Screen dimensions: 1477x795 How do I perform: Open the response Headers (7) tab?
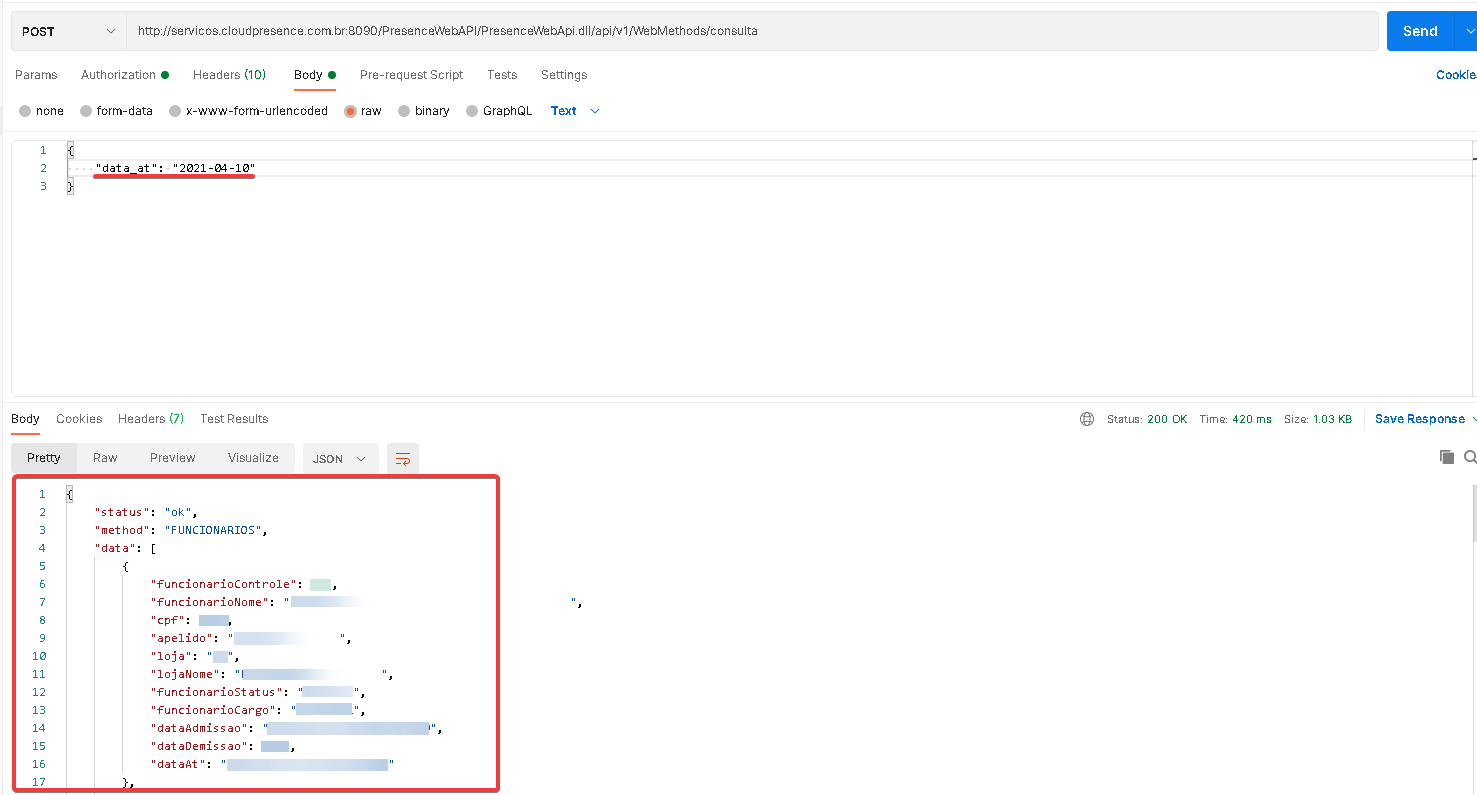151,419
